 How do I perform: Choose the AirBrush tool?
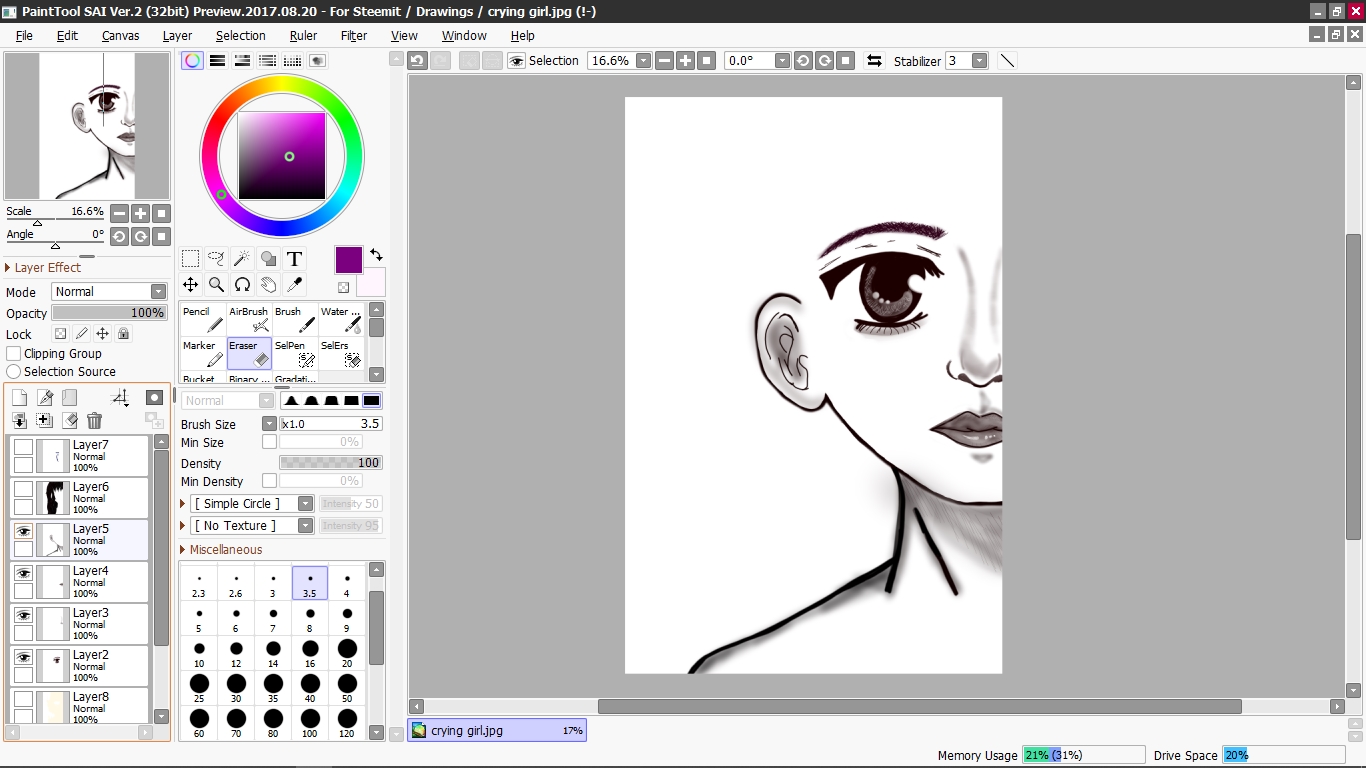(x=249, y=319)
